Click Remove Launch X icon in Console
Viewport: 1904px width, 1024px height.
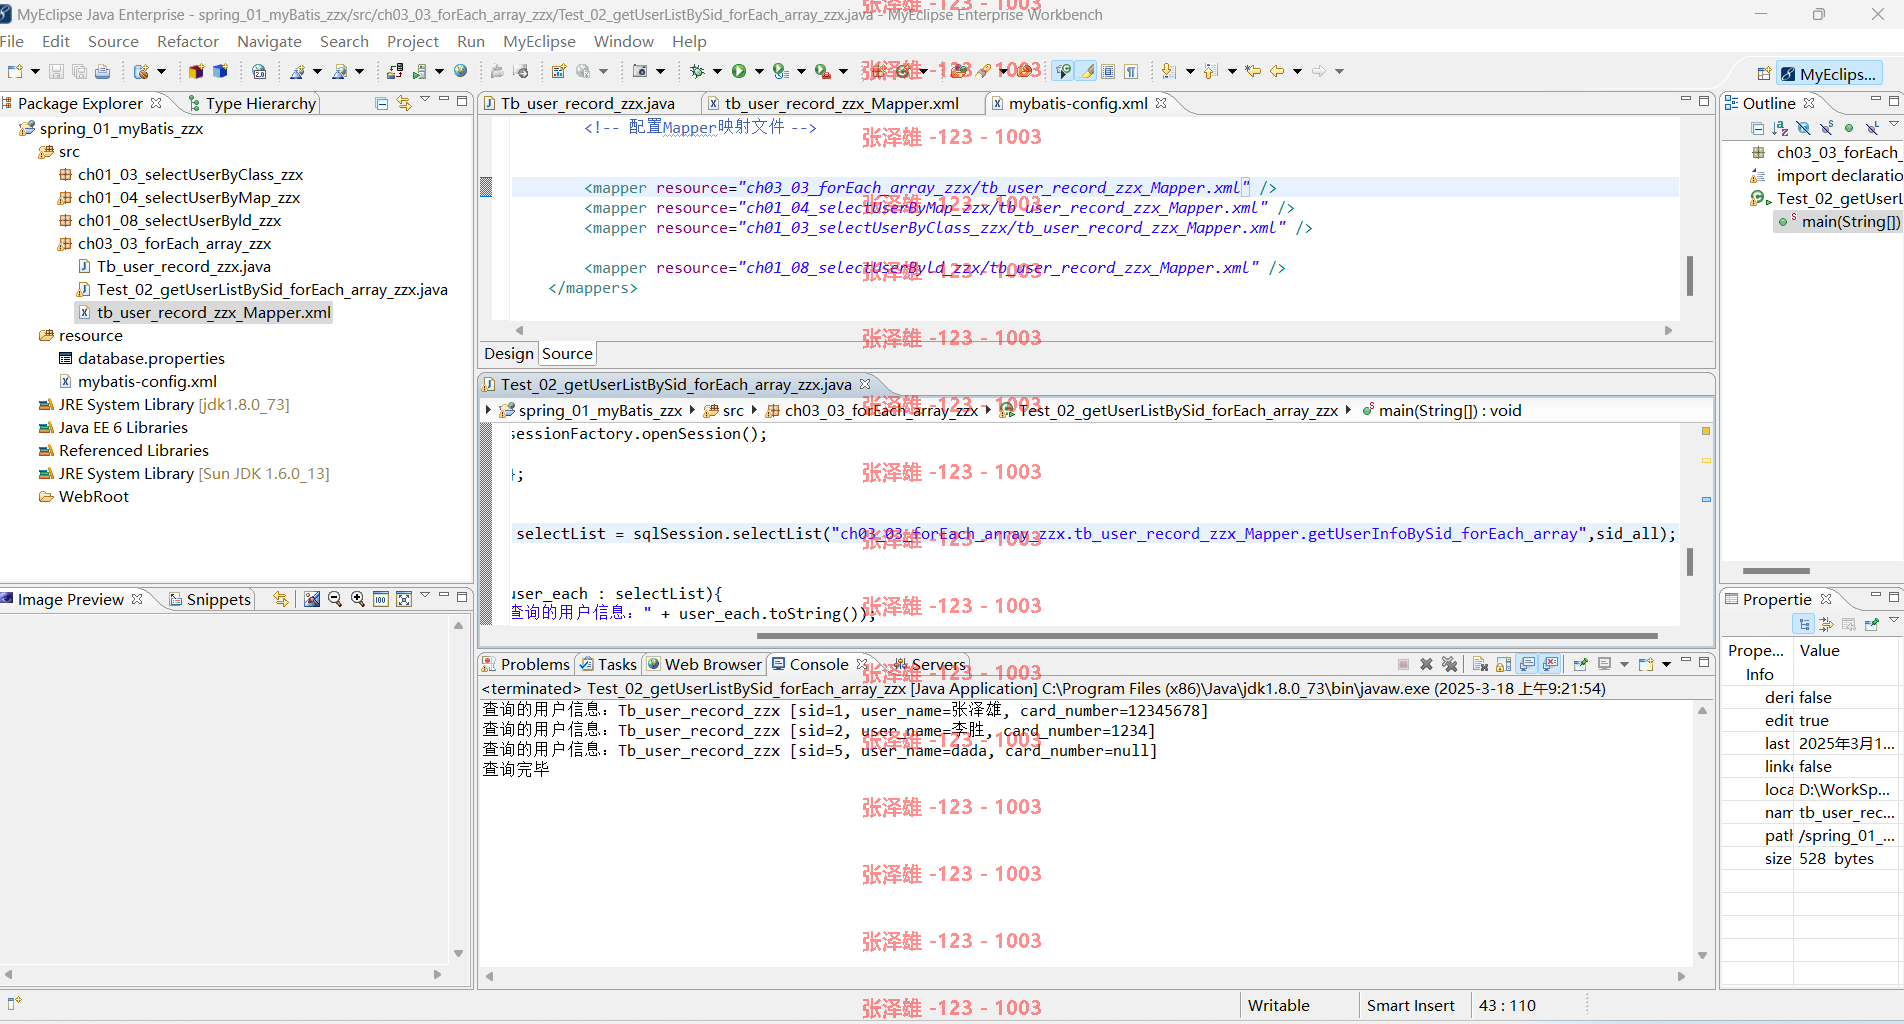click(1426, 664)
